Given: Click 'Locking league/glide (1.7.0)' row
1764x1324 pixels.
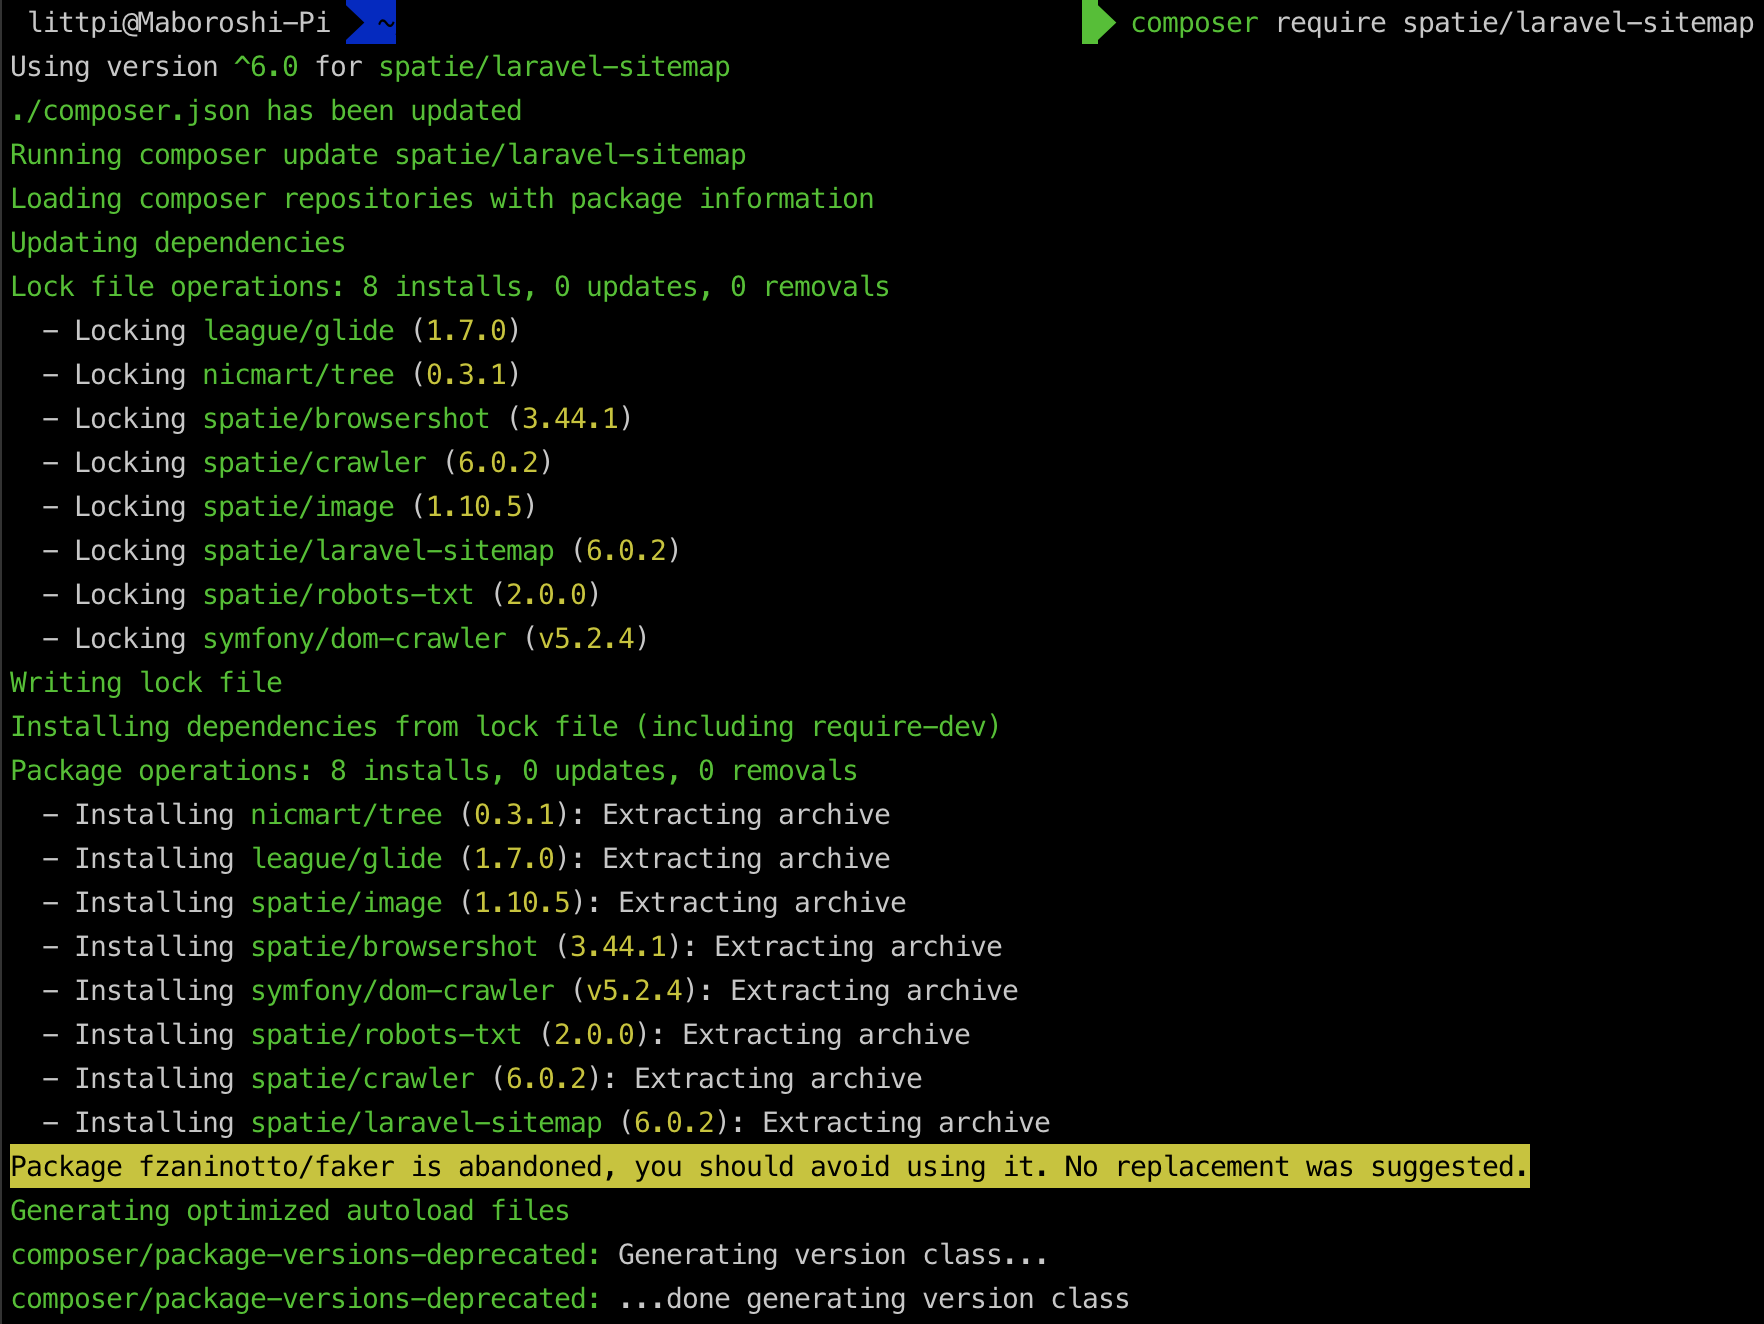Looking at the screenshot, I should click(x=281, y=331).
